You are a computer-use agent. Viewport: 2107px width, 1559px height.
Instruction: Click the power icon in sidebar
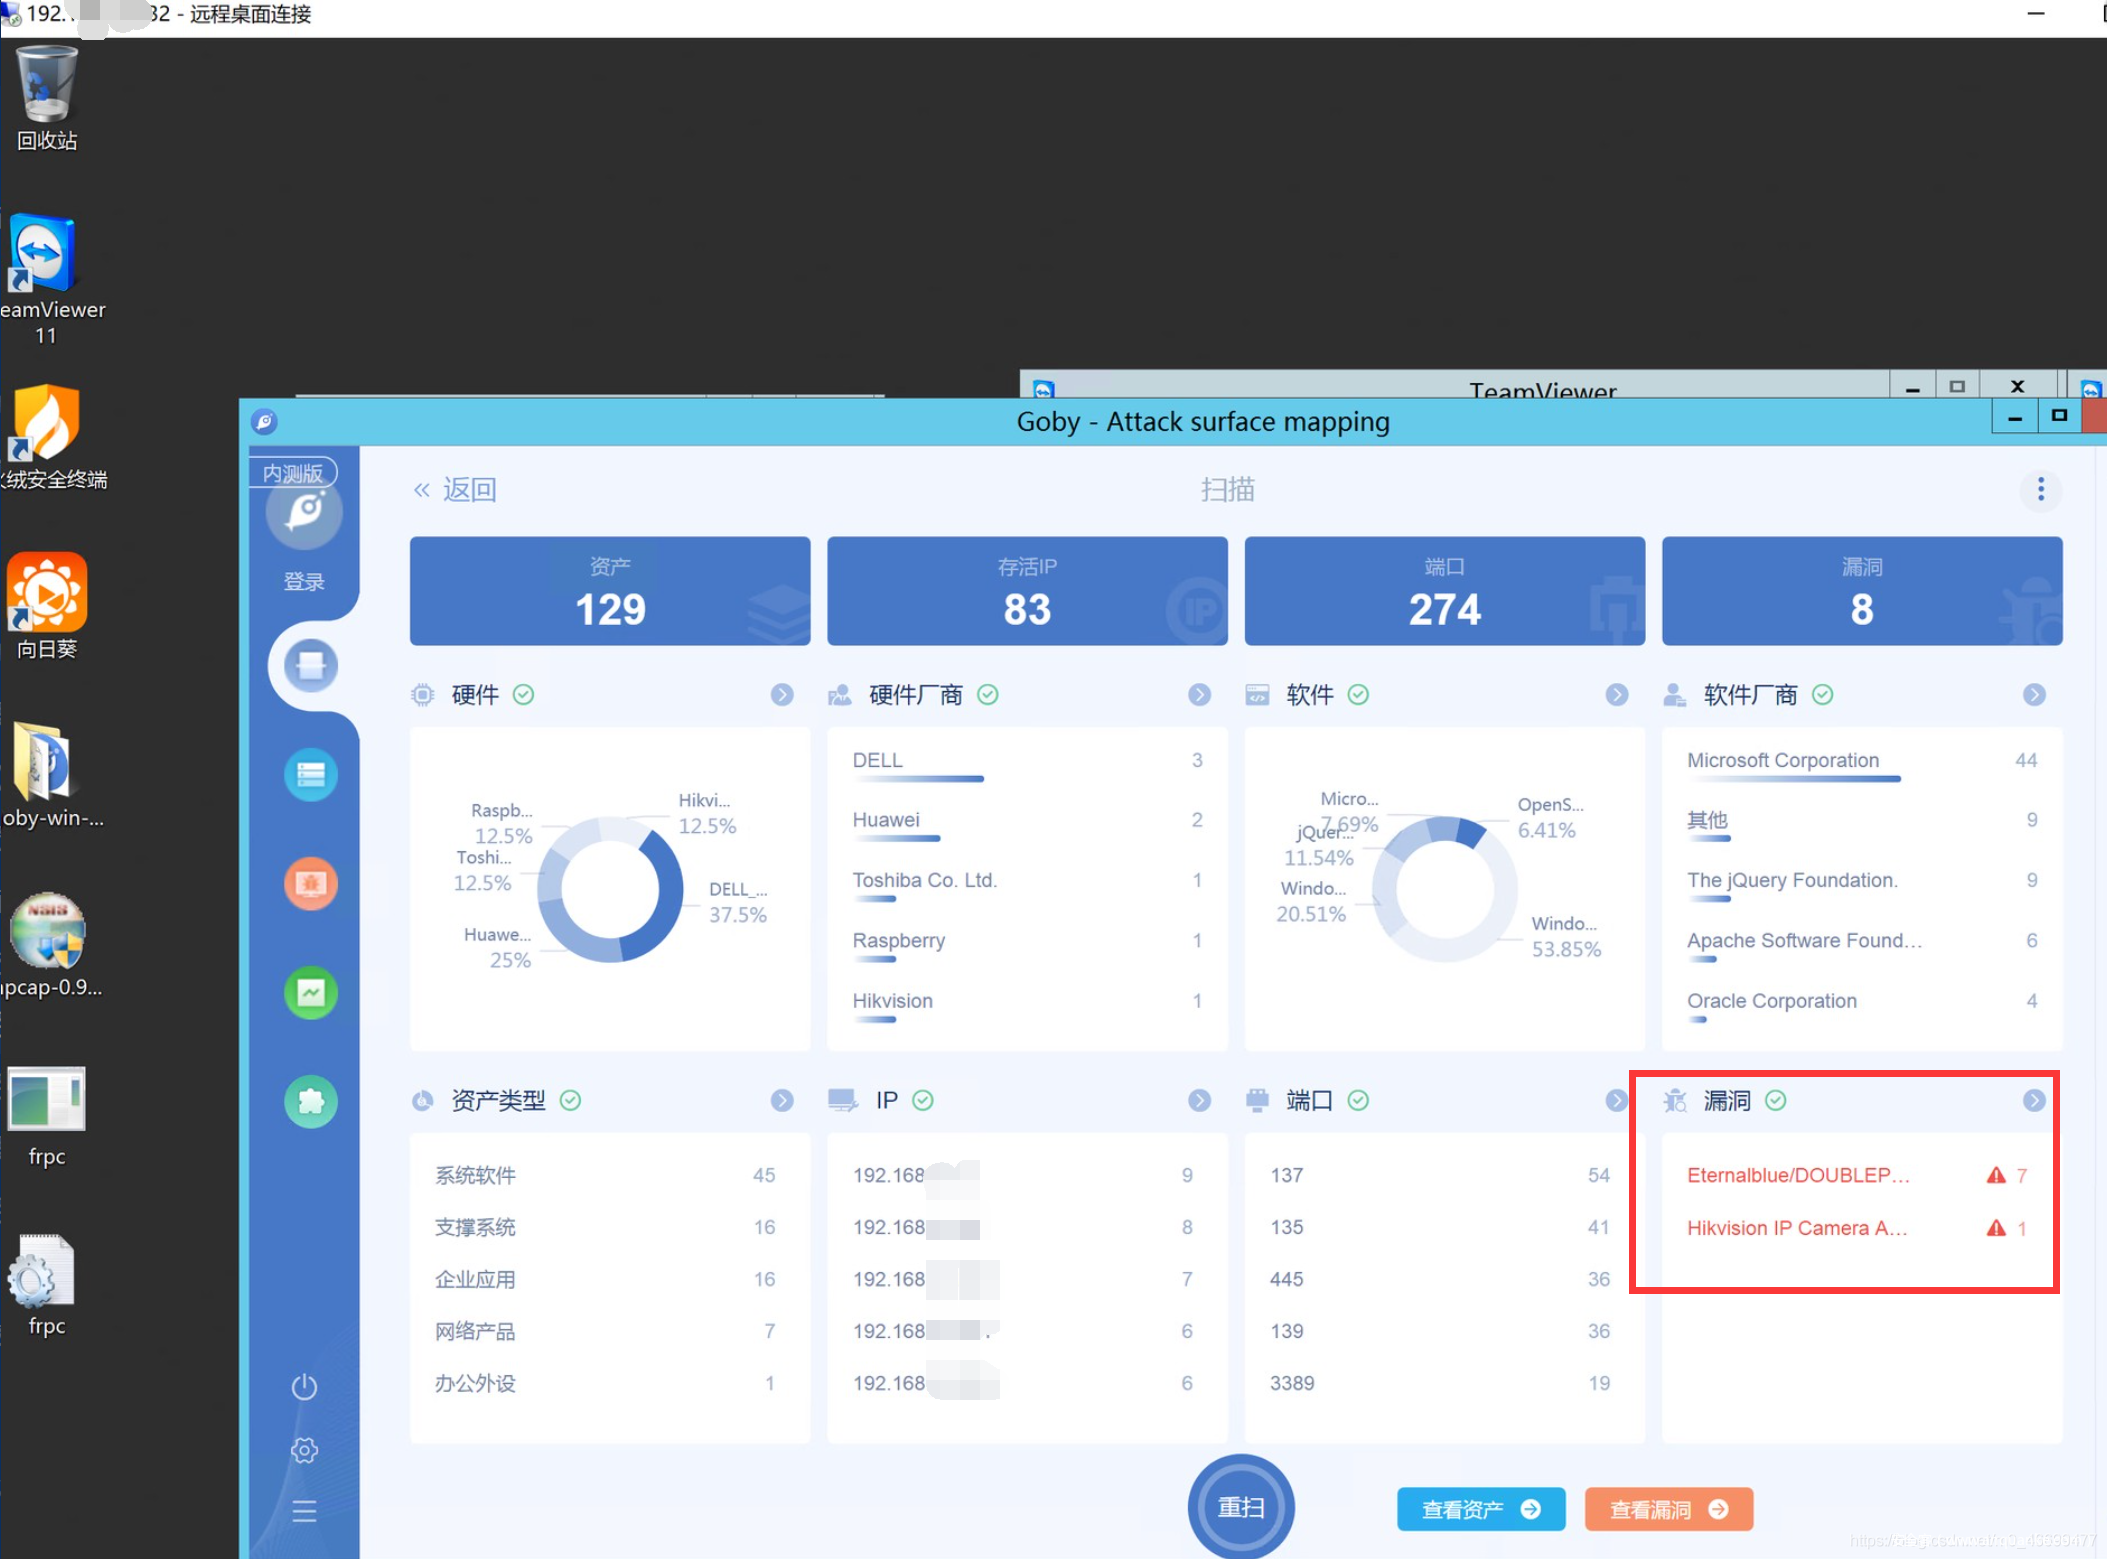(x=304, y=1387)
